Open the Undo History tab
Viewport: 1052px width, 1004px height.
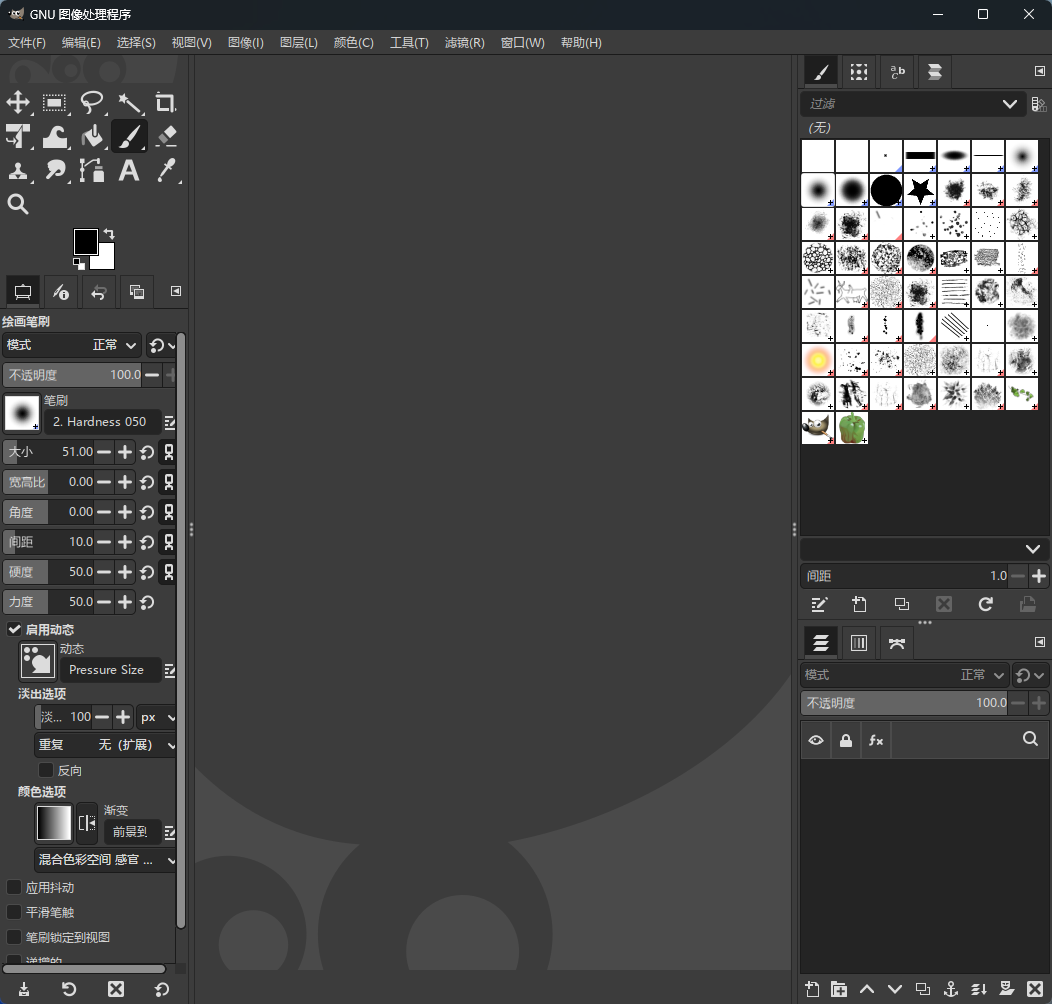(99, 292)
